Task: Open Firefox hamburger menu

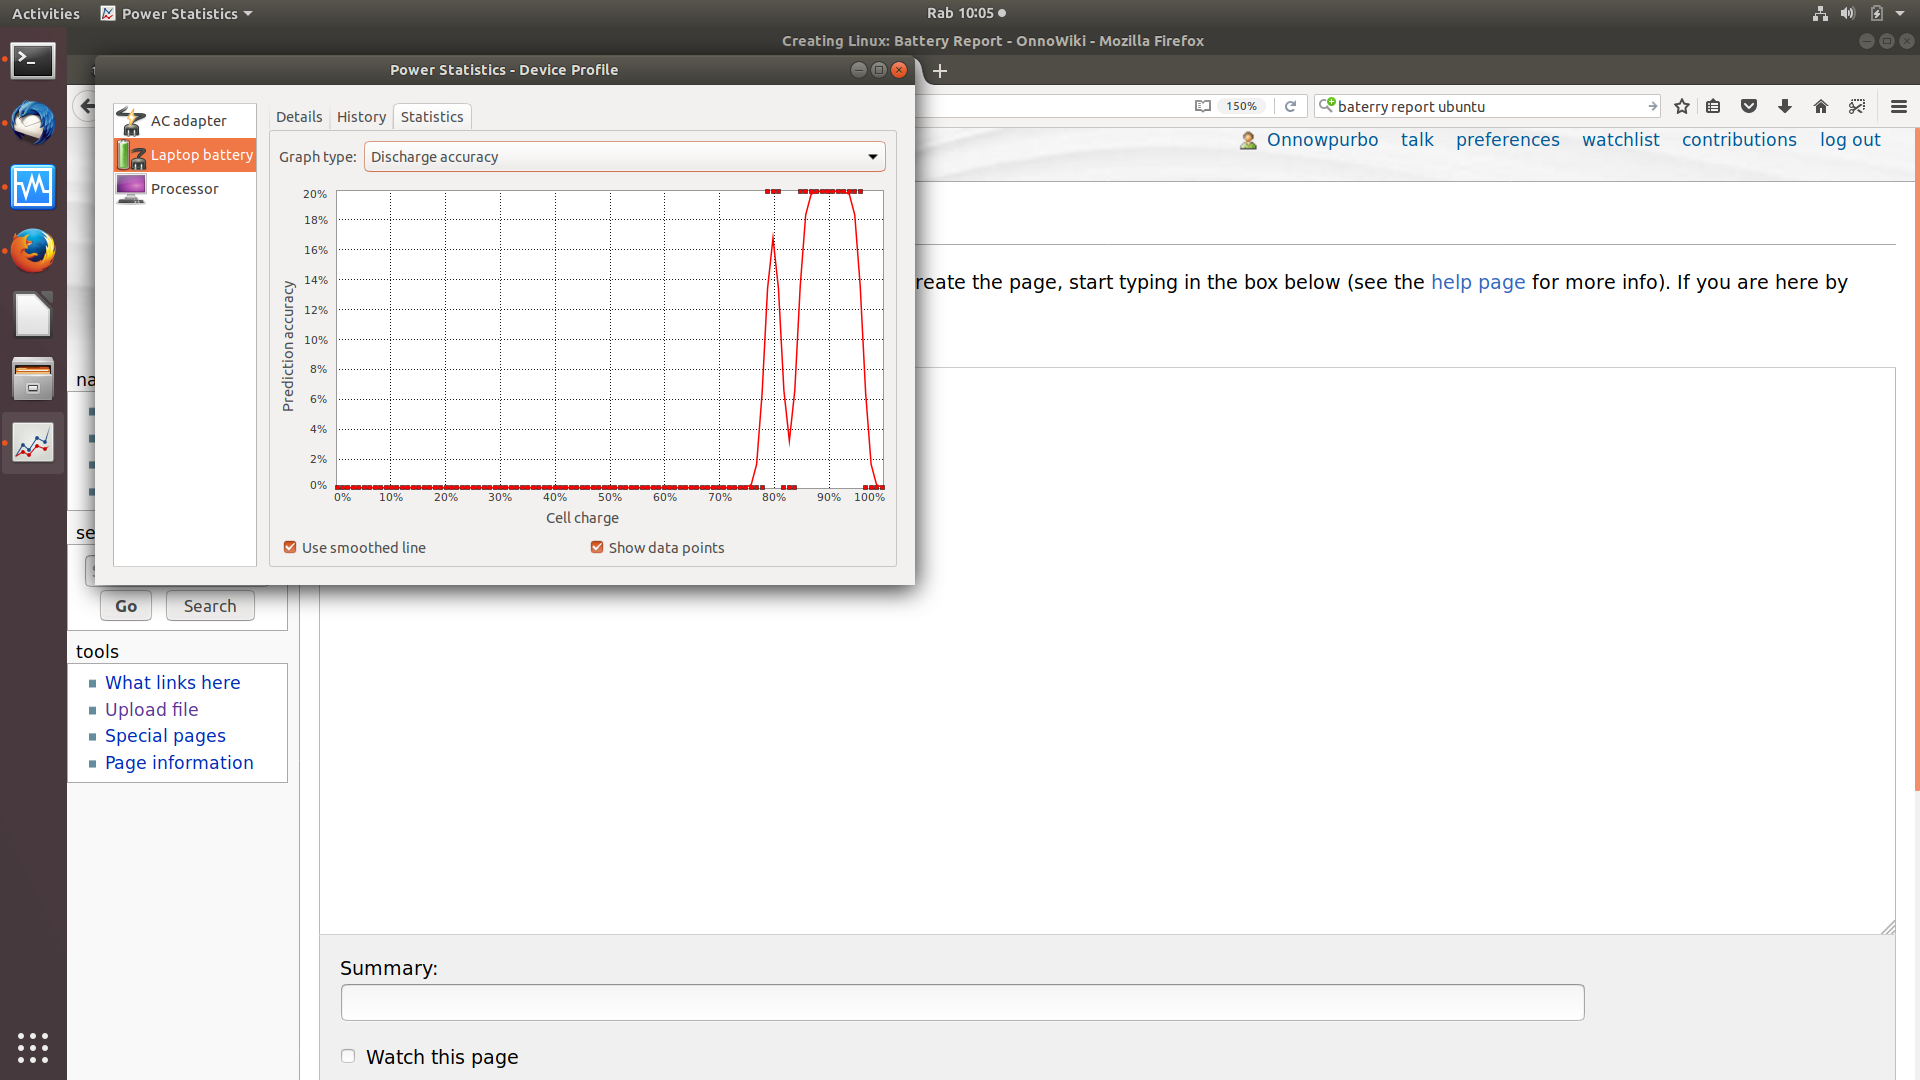Action: [1899, 106]
